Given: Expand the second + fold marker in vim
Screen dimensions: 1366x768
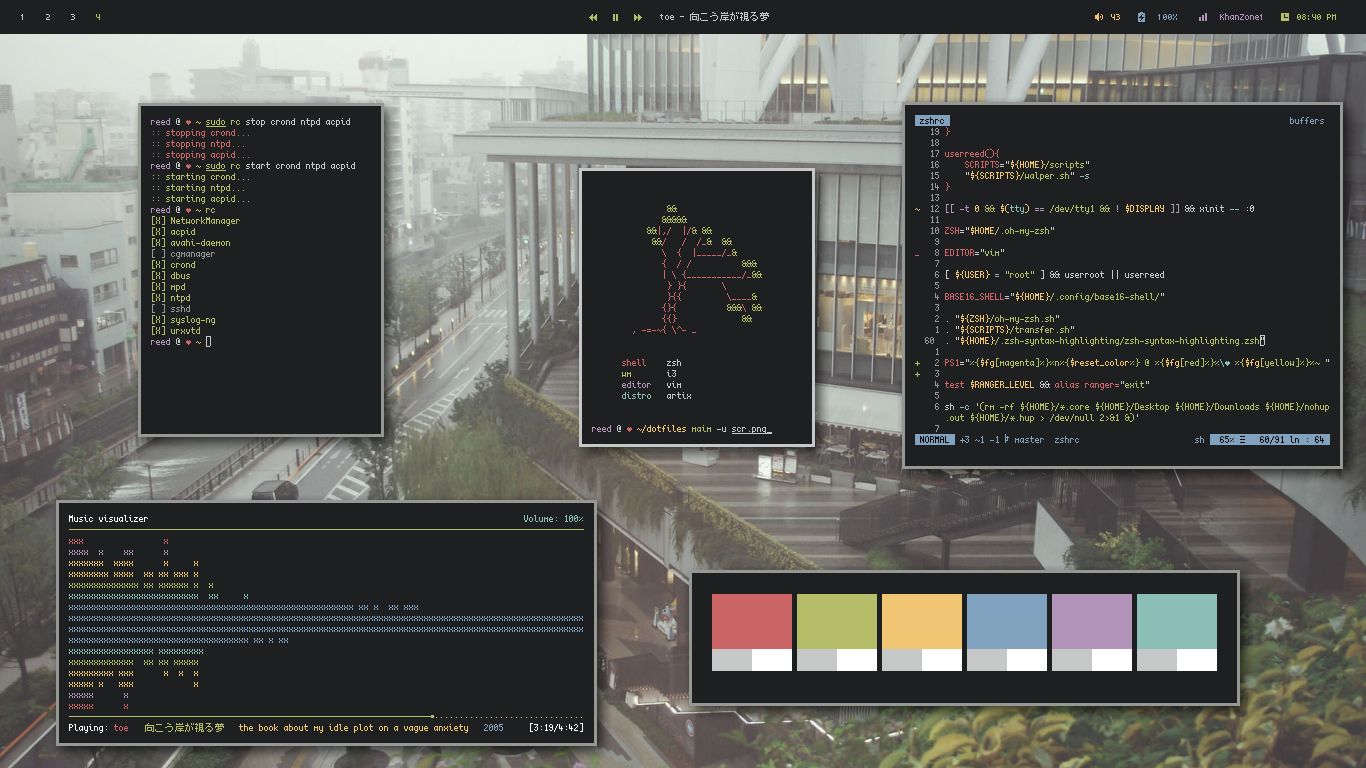Looking at the screenshot, I should coord(918,374).
